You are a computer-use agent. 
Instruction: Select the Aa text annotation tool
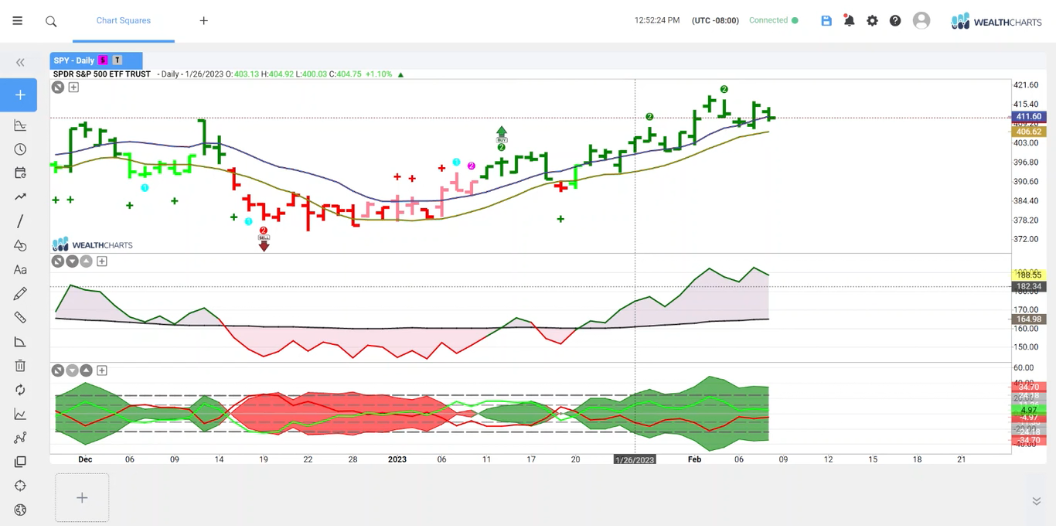coord(20,269)
